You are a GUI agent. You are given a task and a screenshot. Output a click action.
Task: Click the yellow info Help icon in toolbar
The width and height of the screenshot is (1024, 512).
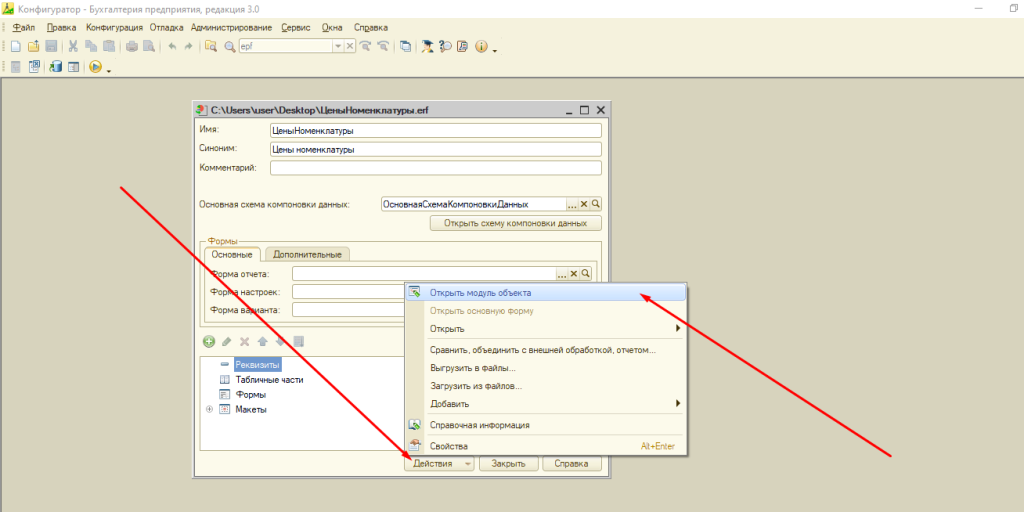[x=481, y=47]
